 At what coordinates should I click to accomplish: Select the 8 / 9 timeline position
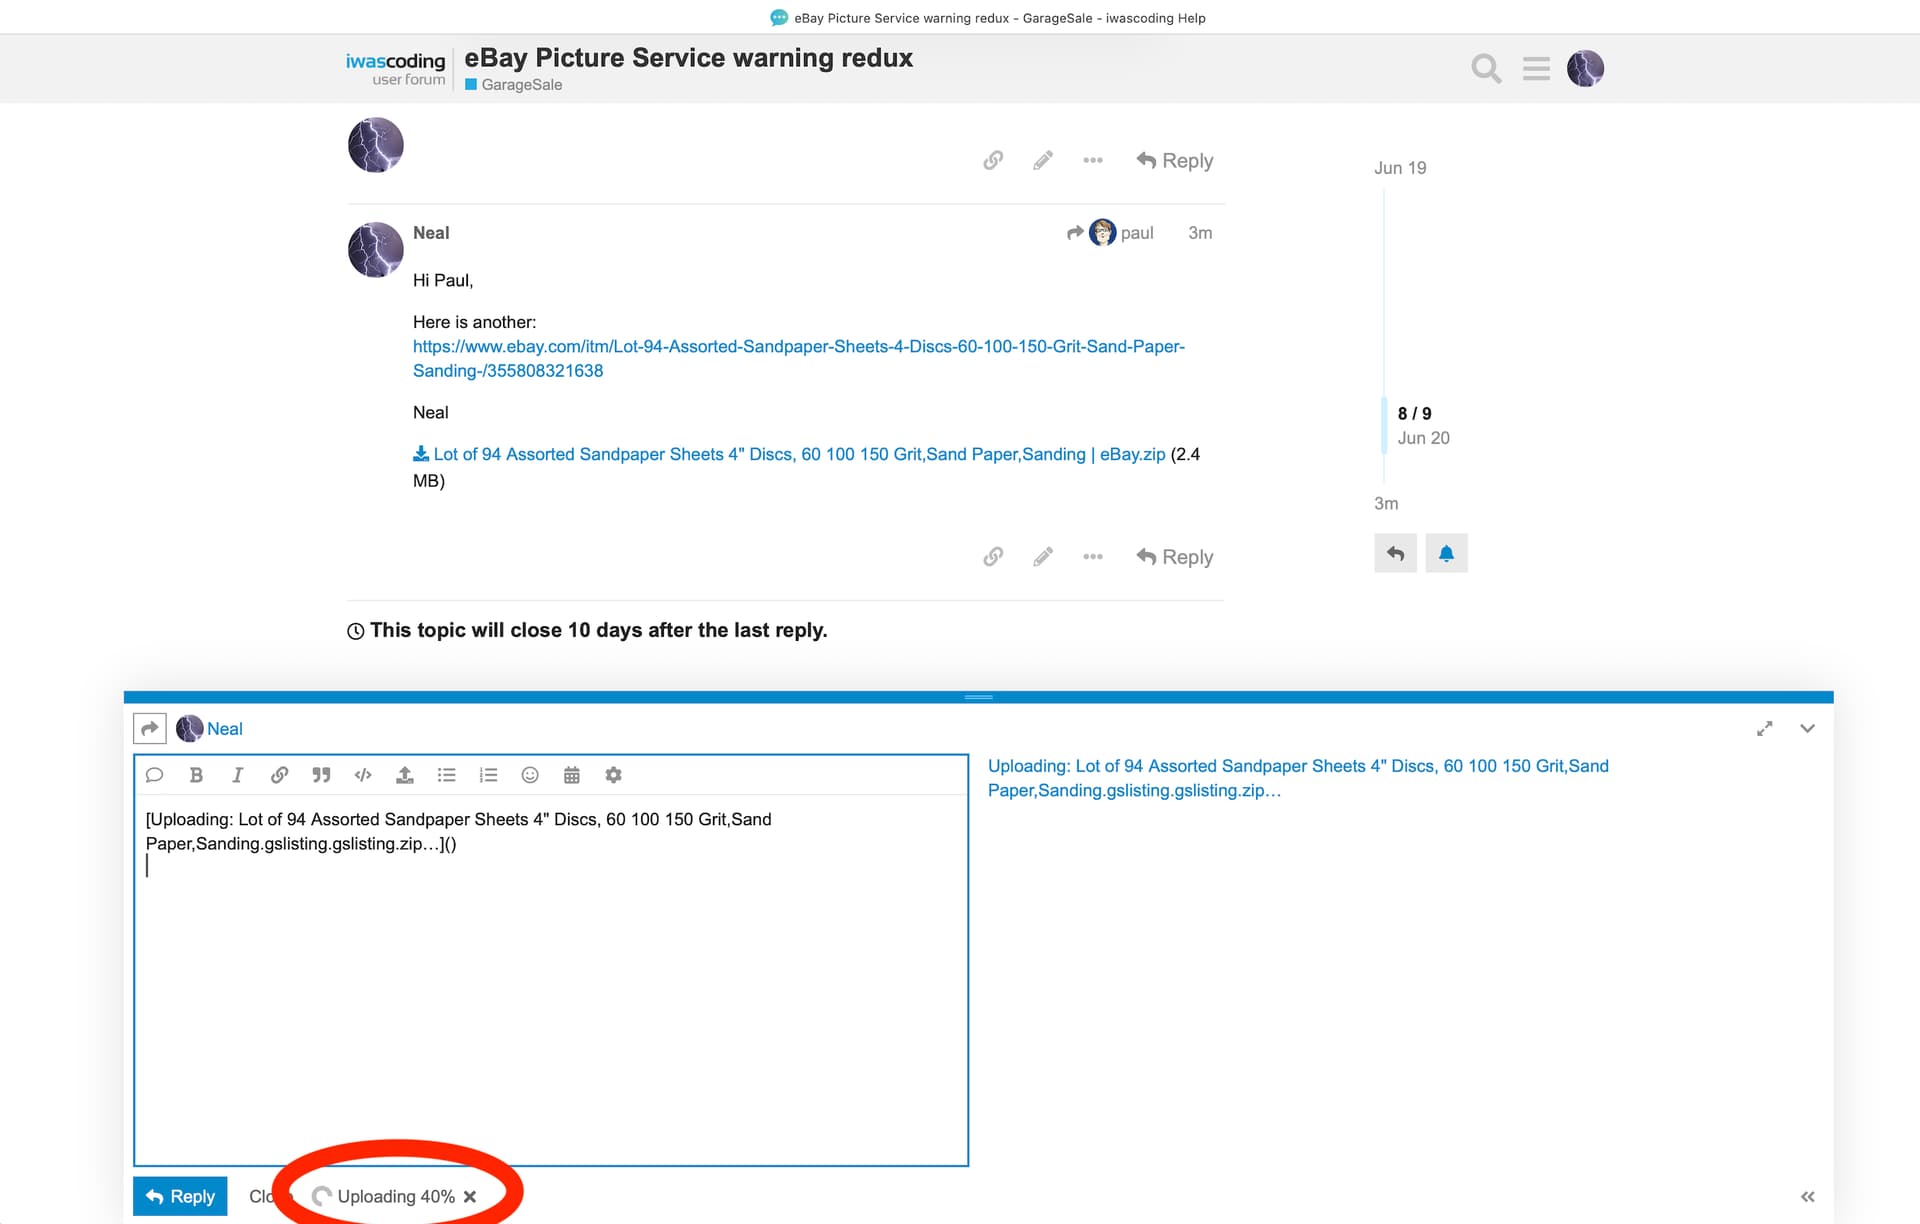tap(1414, 413)
